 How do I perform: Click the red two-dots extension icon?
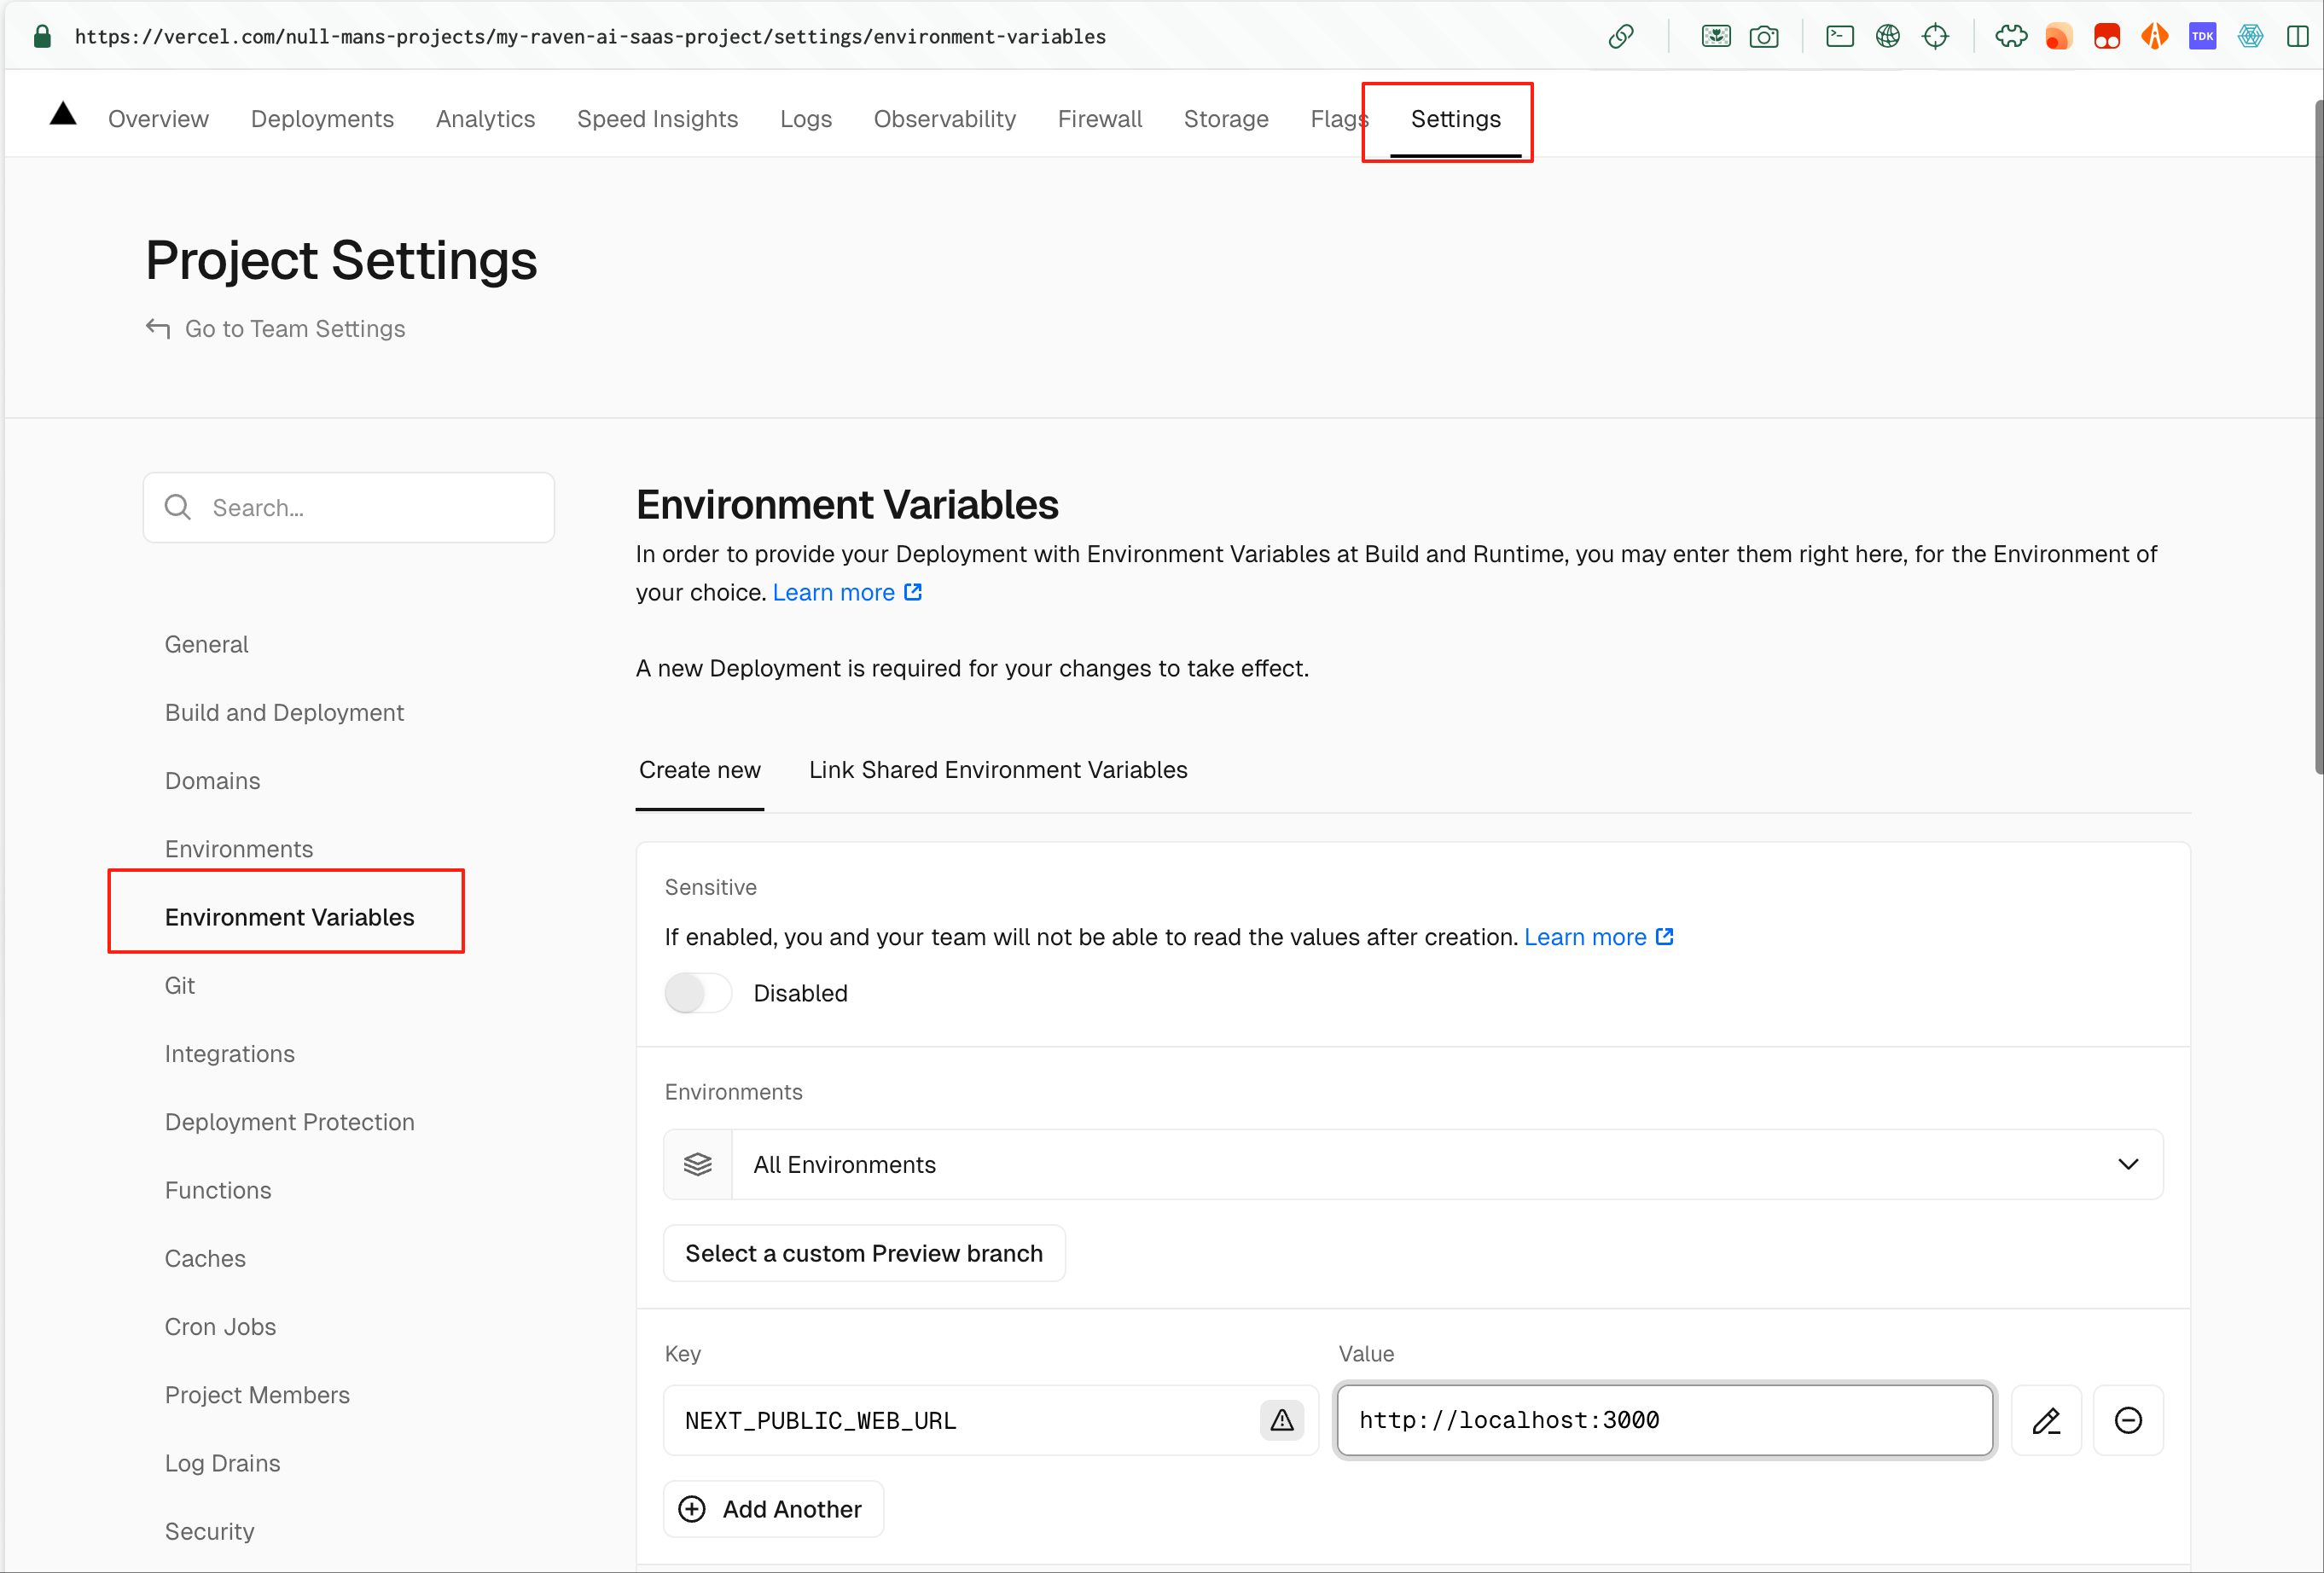pyautogui.click(x=2107, y=37)
